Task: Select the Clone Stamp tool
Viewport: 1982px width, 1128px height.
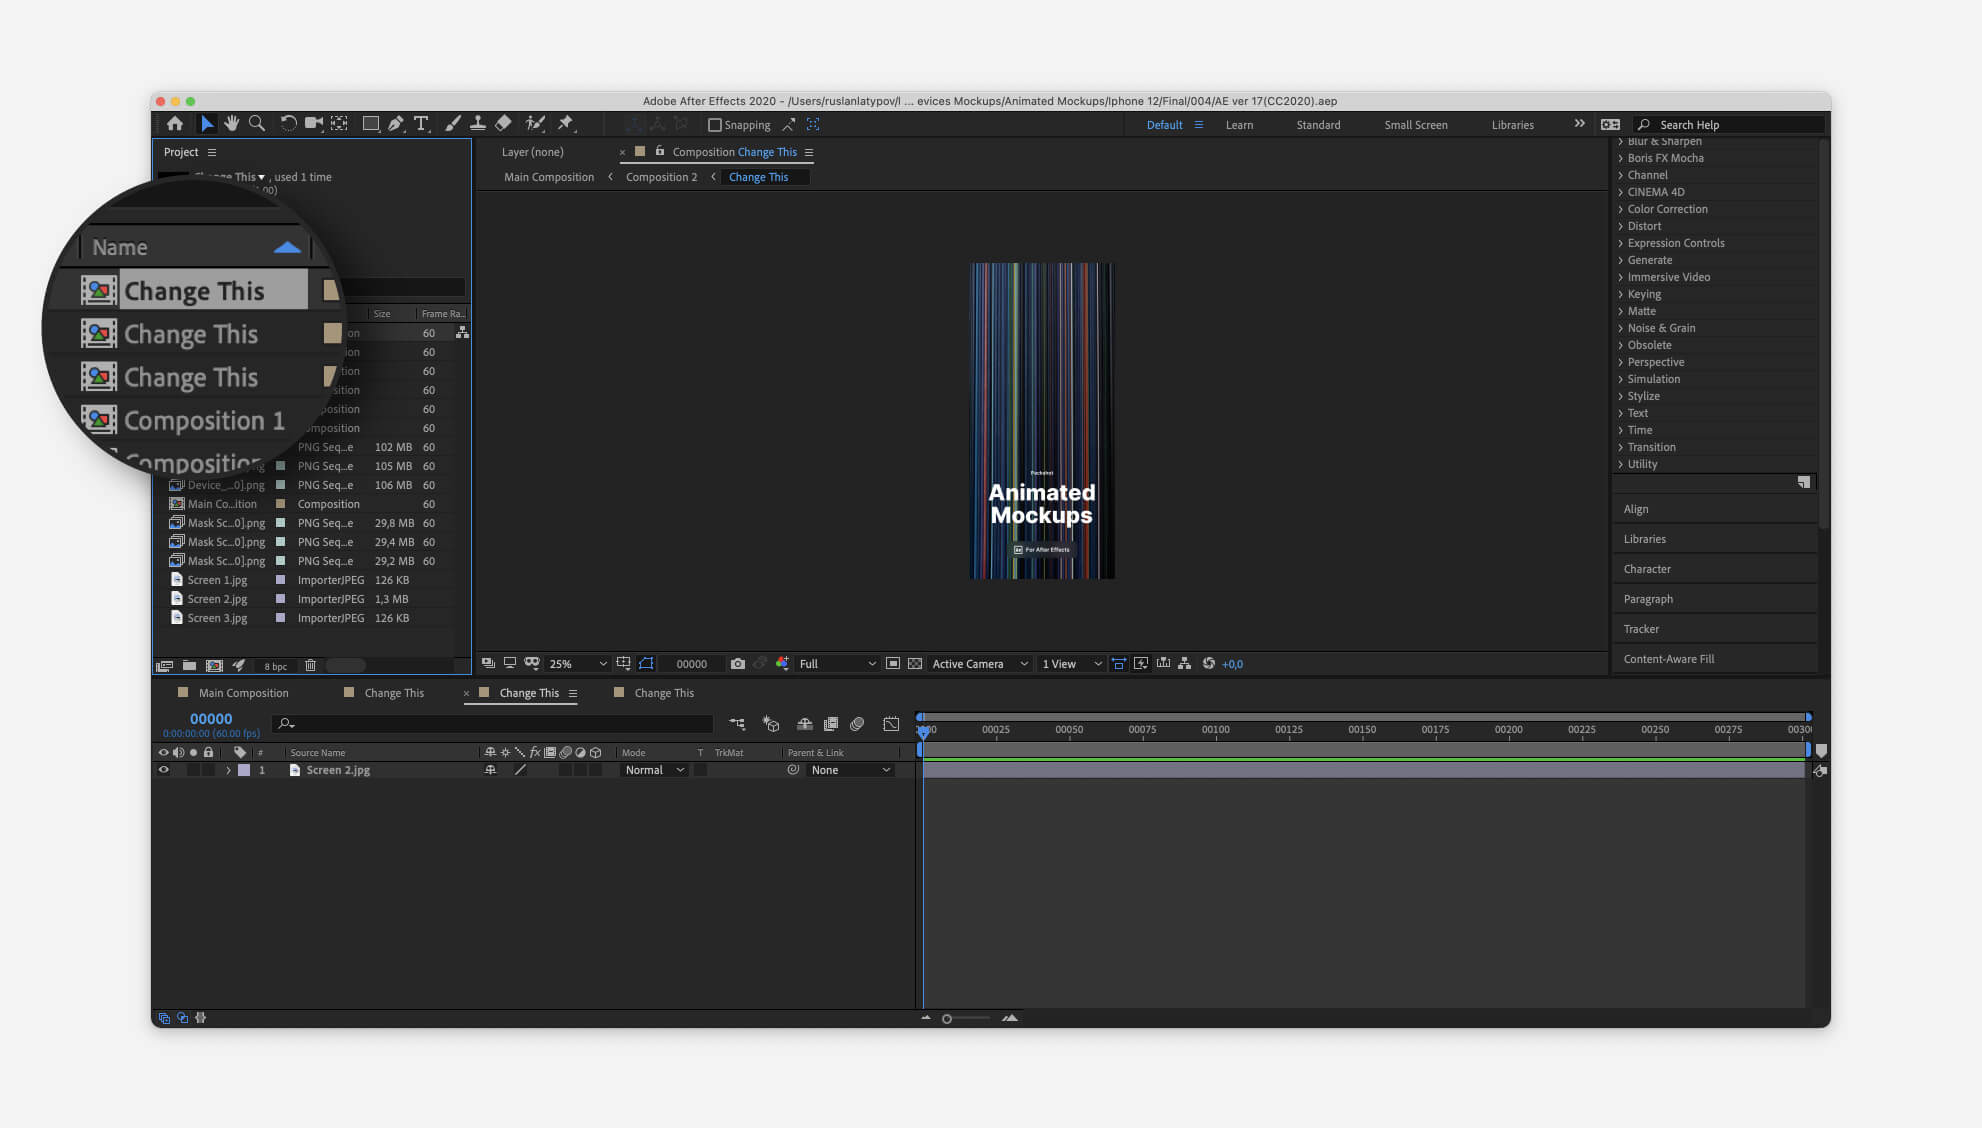Action: [478, 124]
